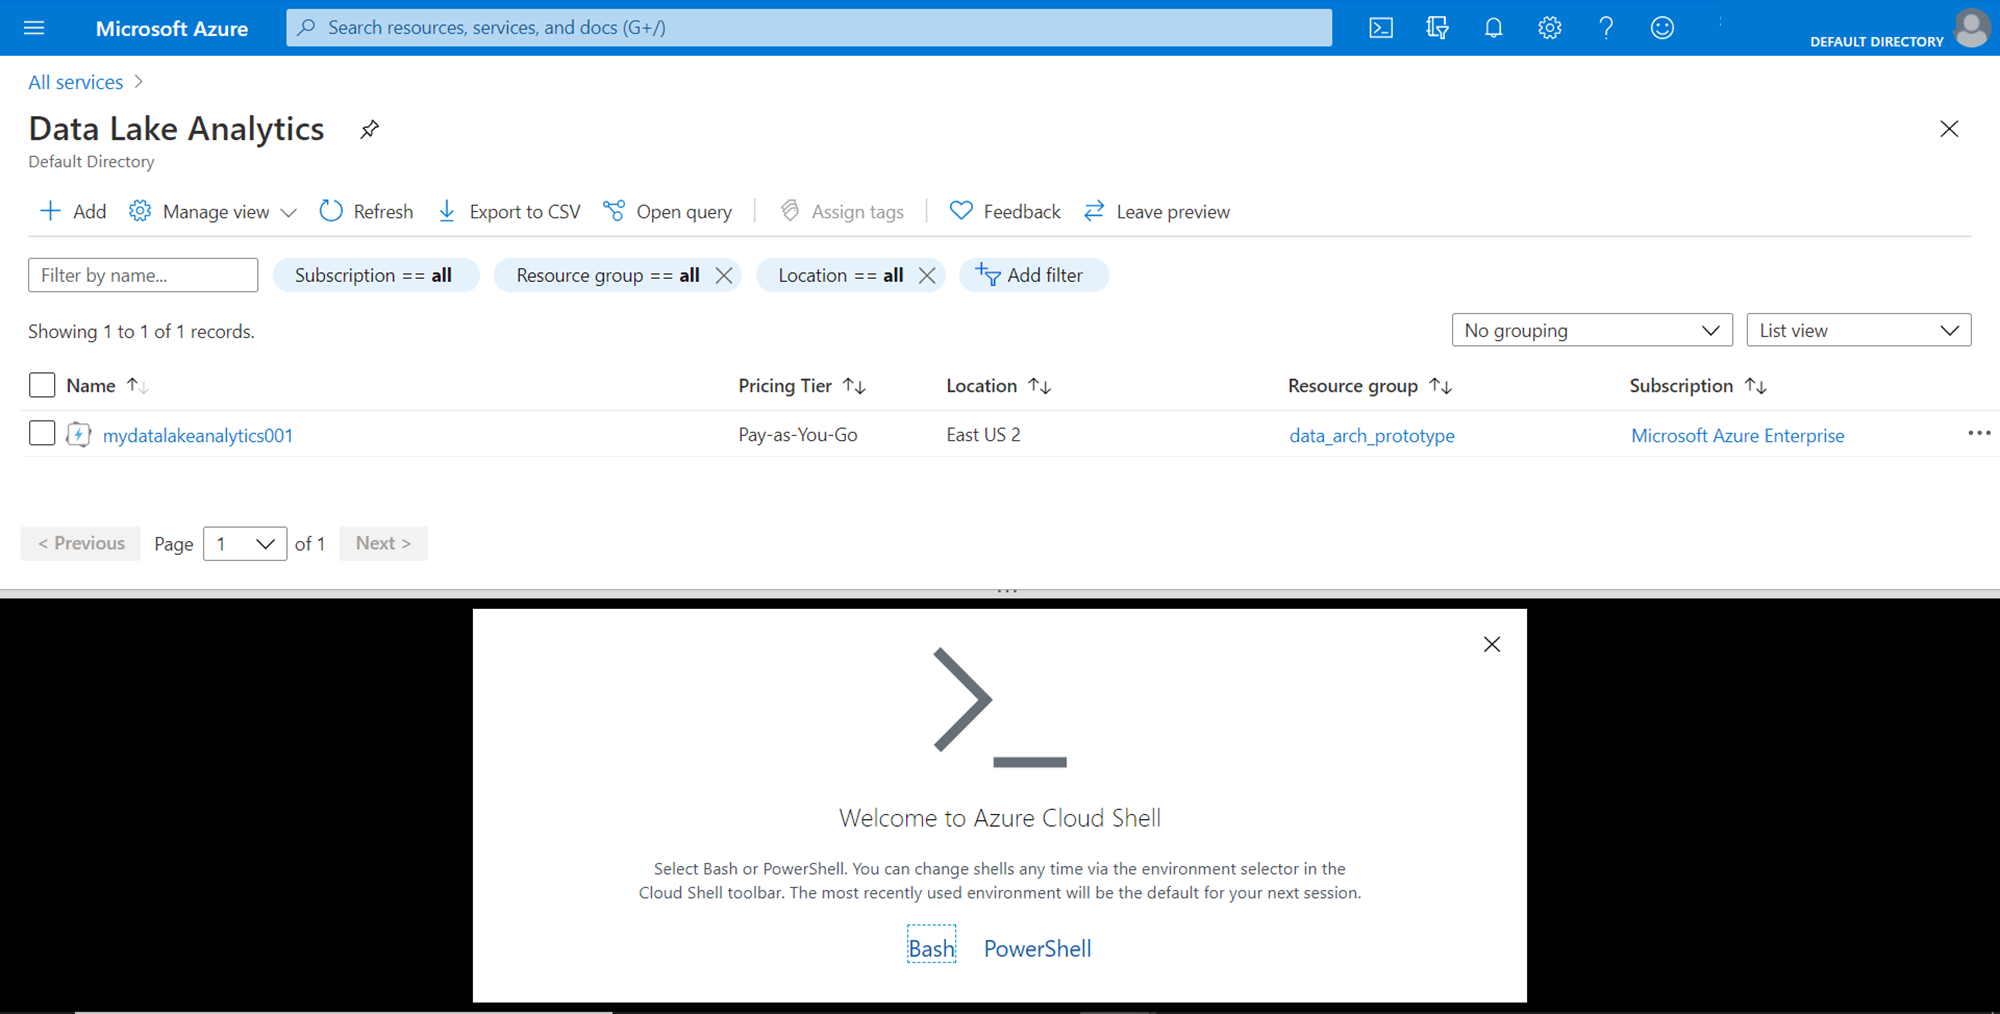This screenshot has height=1014, width=2000.
Task: Toggle the select-all checkbox in header
Action: pyautogui.click(x=42, y=385)
